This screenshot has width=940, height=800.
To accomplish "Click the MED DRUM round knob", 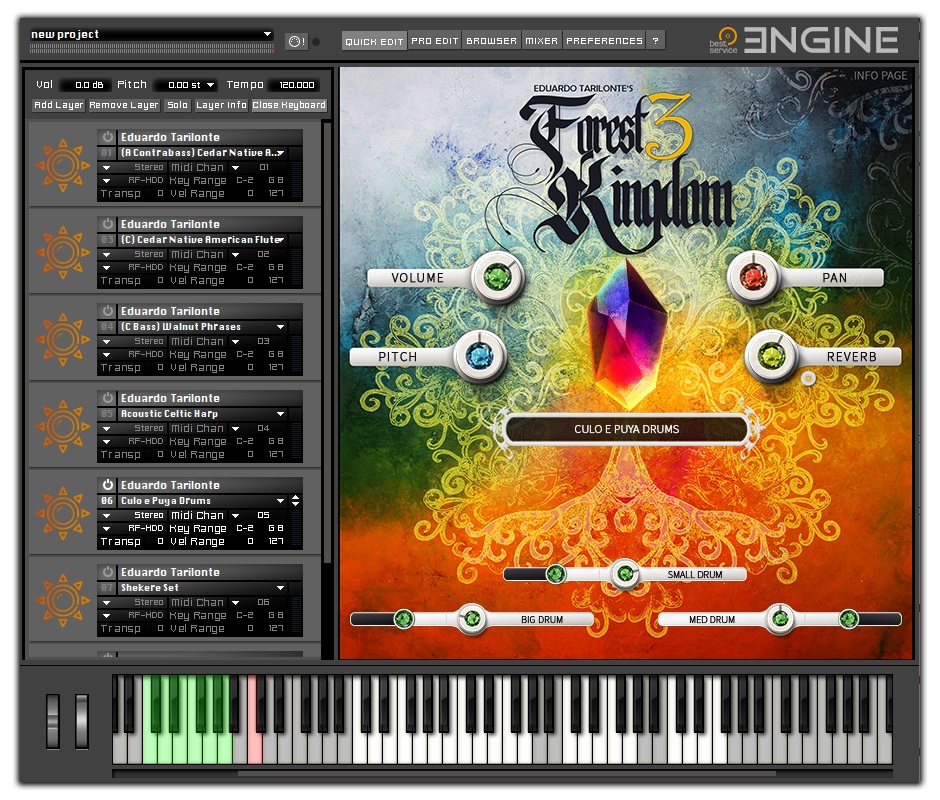I will pos(780,618).
